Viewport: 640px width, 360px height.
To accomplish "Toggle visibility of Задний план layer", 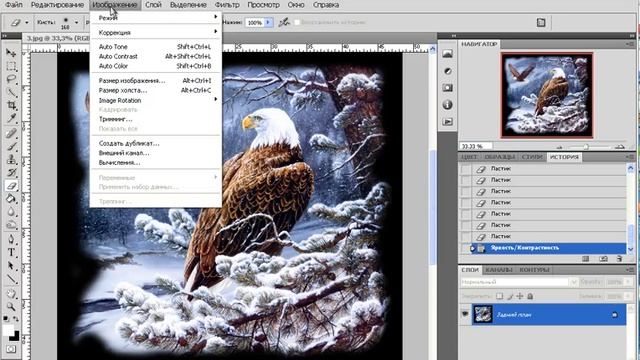I will tap(465, 314).
